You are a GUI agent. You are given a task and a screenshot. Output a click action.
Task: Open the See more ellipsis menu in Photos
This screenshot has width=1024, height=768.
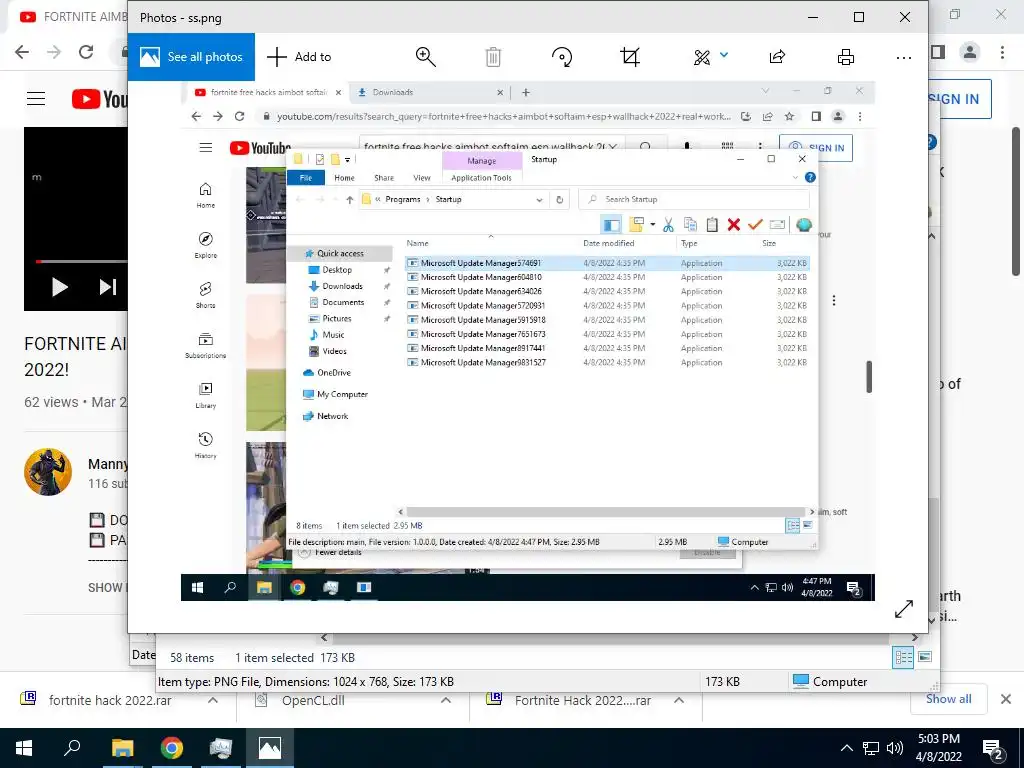(904, 58)
